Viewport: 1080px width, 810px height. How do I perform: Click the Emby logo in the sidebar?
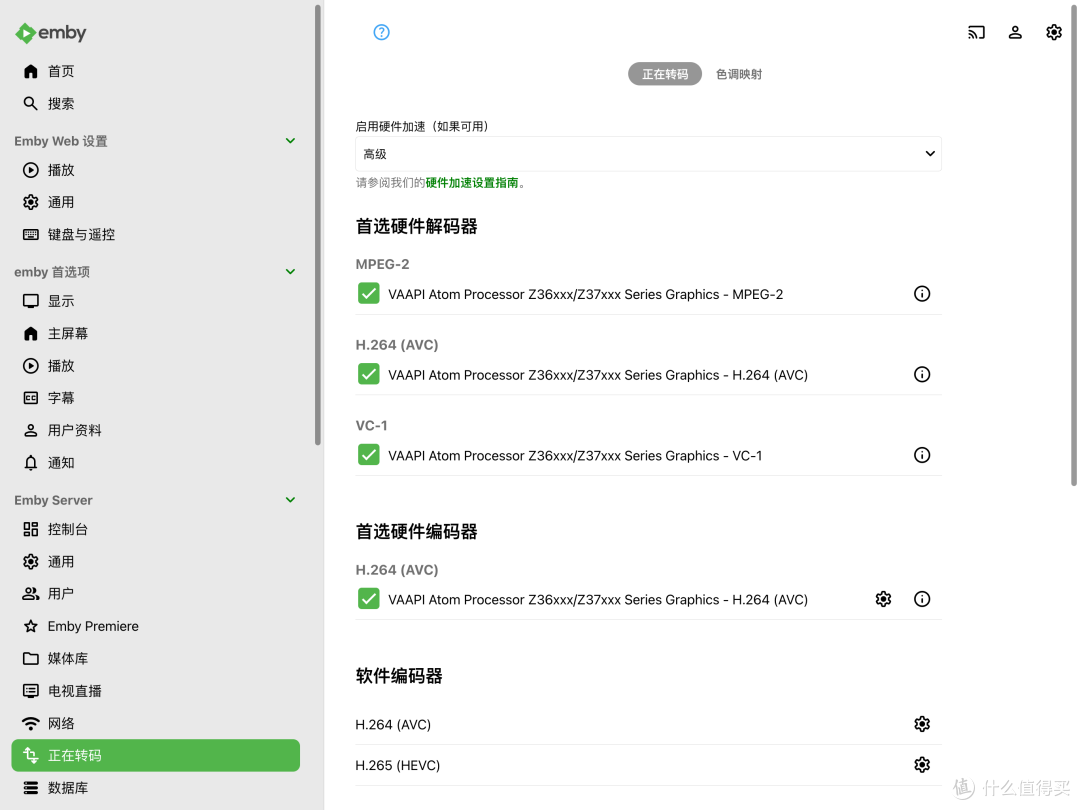click(50, 32)
